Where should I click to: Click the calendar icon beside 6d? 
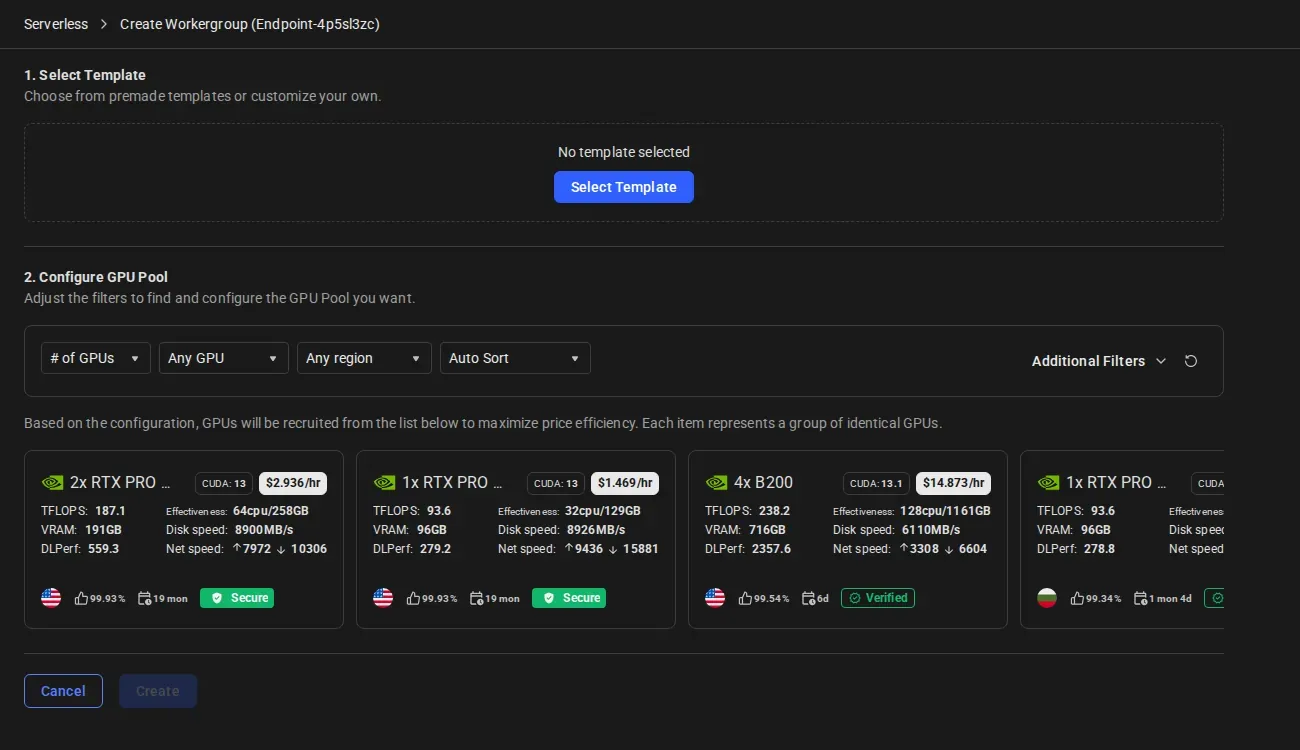coord(808,598)
